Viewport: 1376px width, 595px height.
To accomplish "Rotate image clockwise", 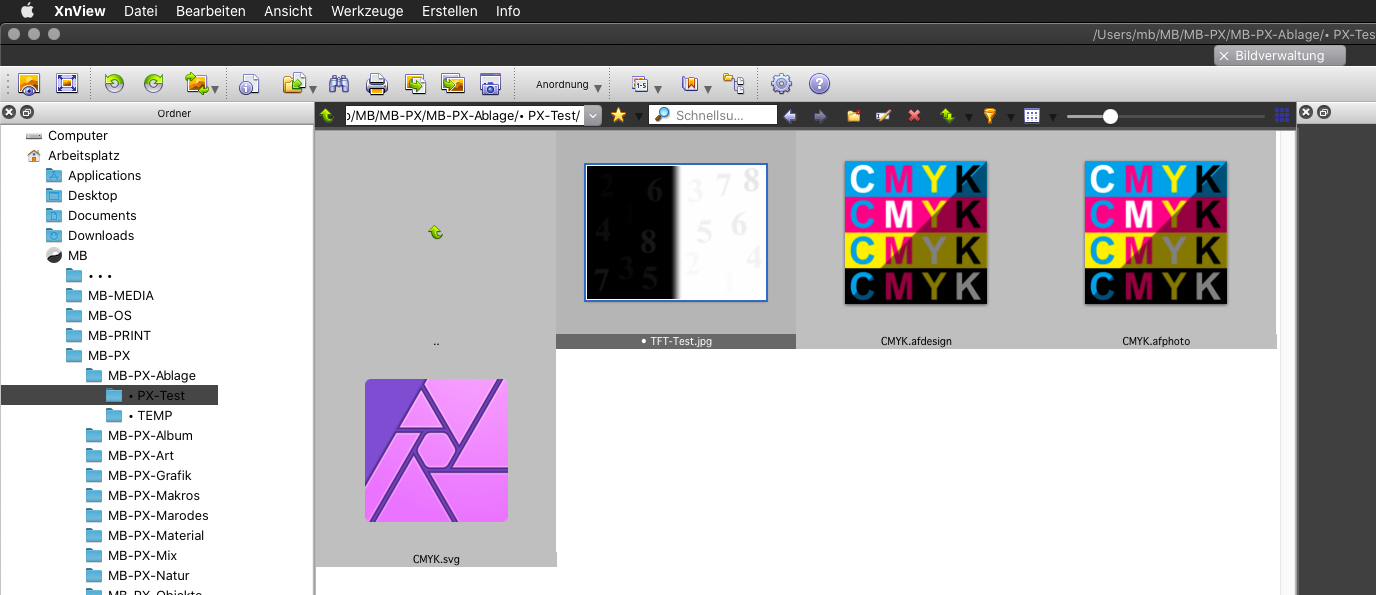I will (153, 84).
